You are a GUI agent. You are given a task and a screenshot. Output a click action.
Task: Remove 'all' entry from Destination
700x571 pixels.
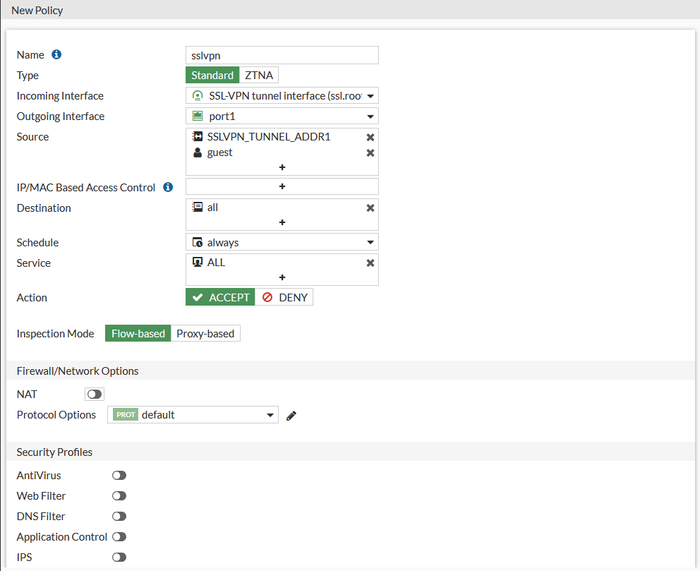point(370,208)
